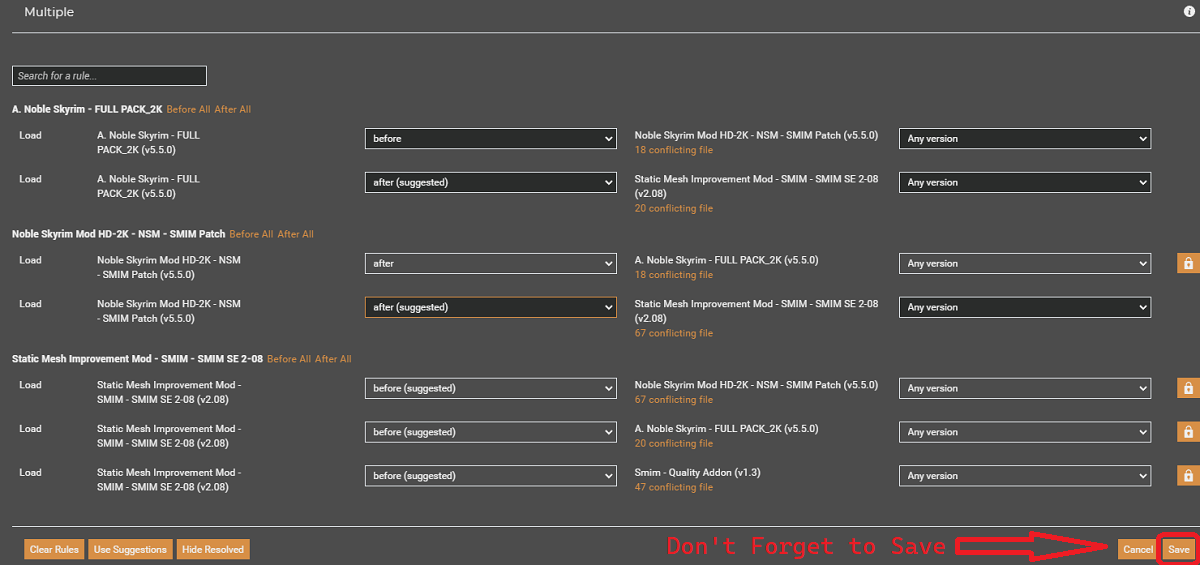The width and height of the screenshot is (1200, 565).
Task: Open 47 conflicting file link for Smim Quality Addon
Action: 674,488
